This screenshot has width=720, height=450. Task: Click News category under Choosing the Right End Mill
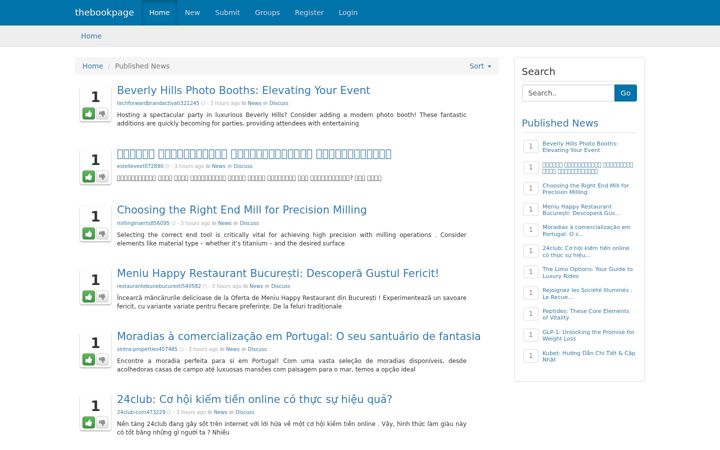225,223
